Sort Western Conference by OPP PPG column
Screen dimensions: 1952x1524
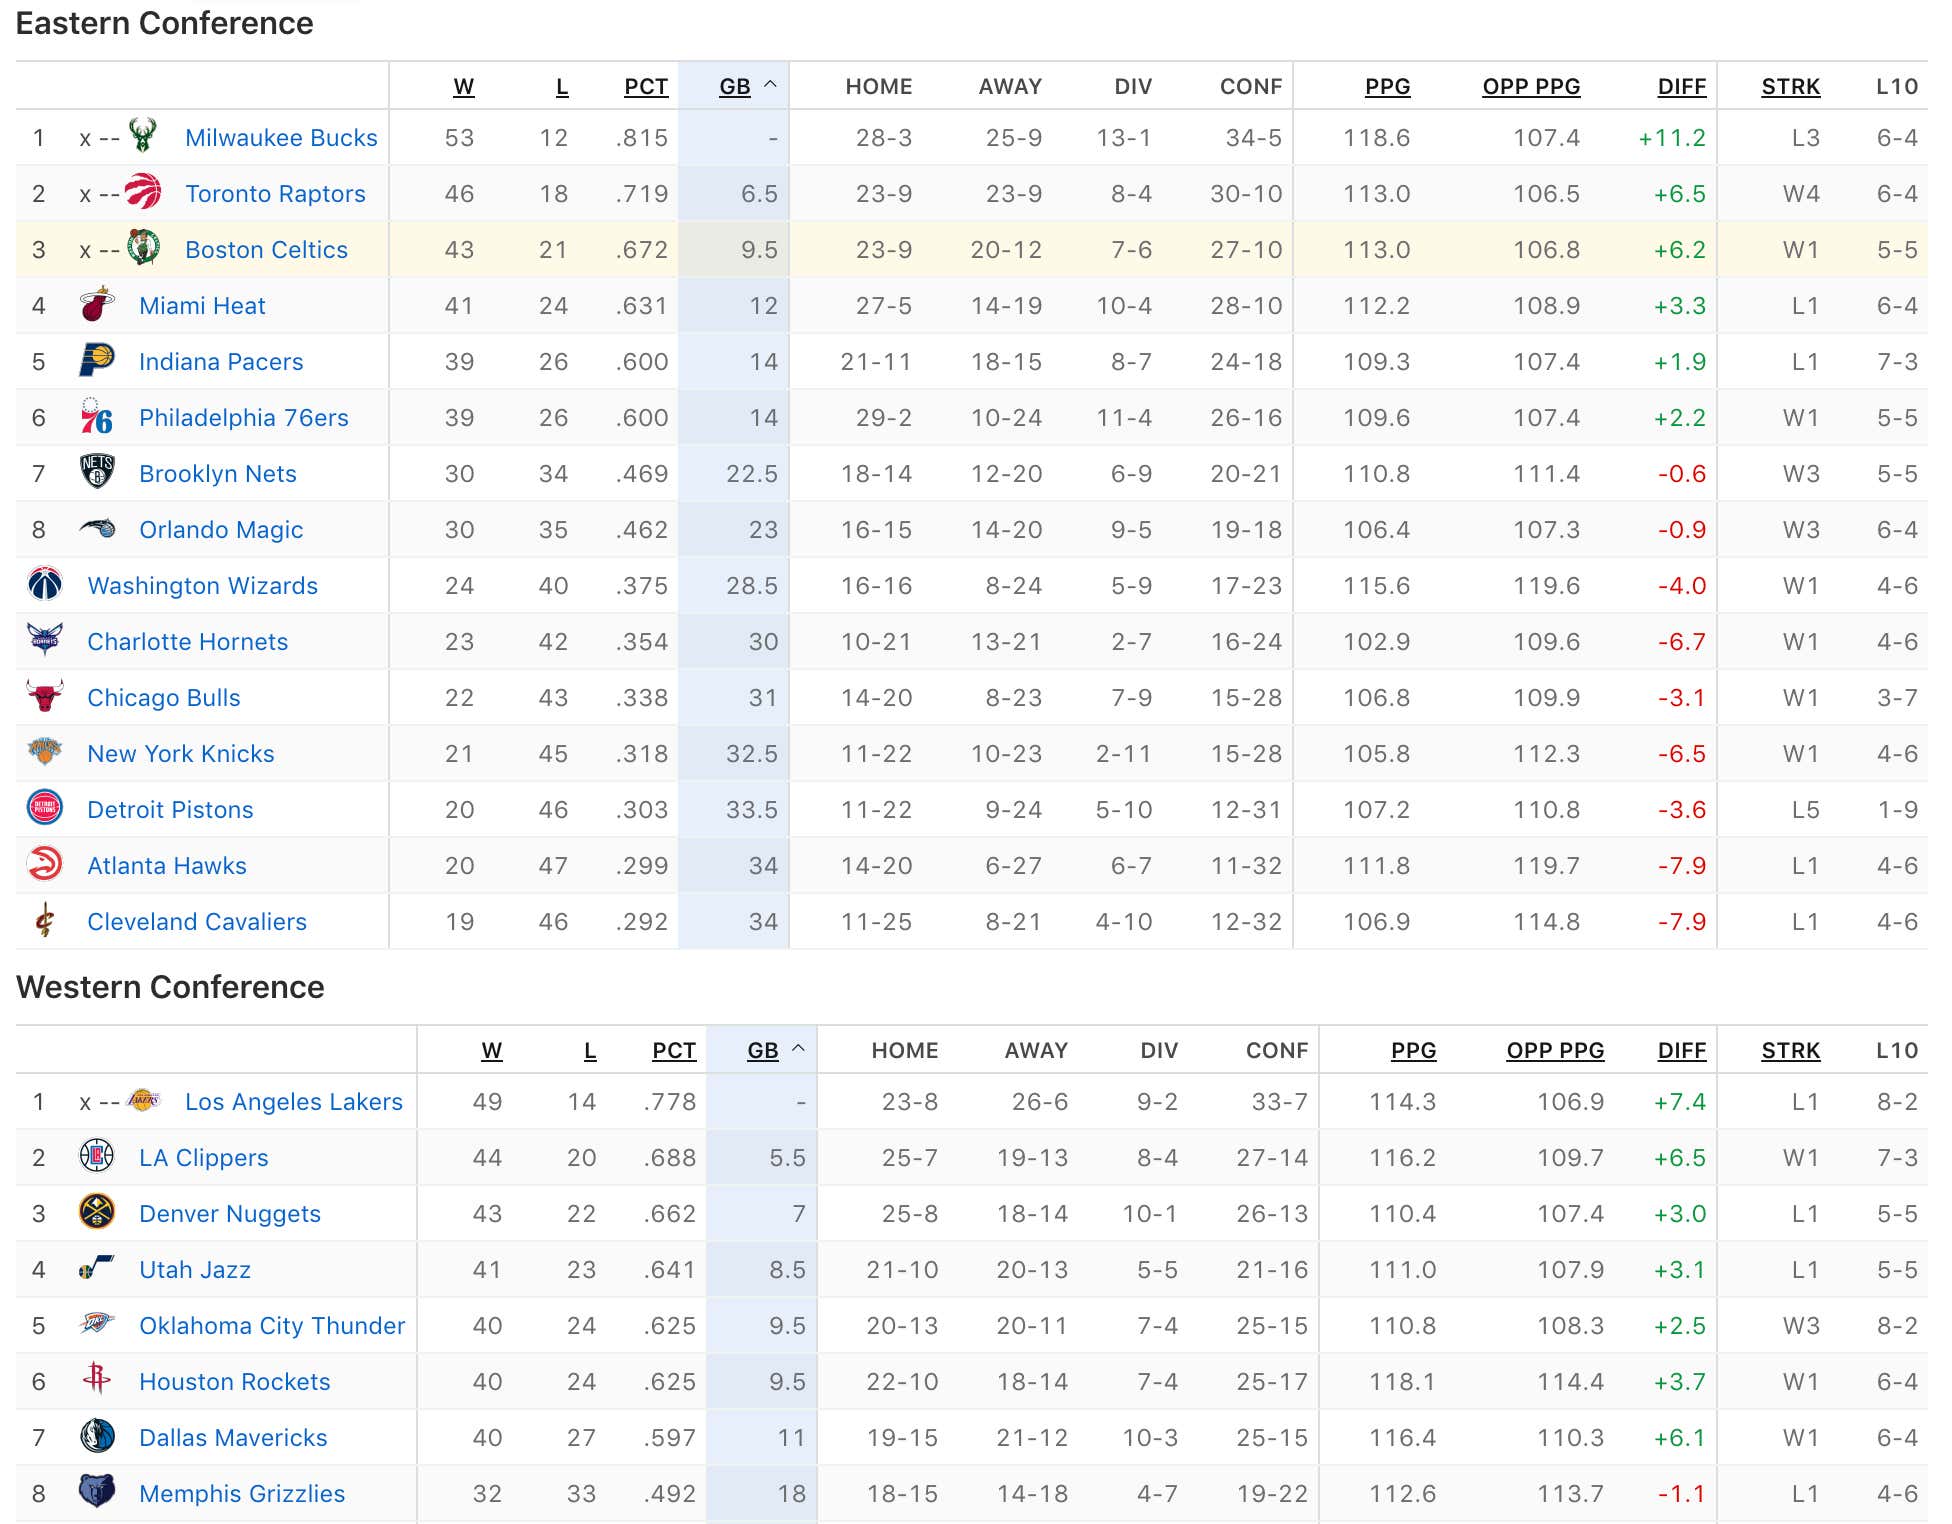pos(1555,1051)
